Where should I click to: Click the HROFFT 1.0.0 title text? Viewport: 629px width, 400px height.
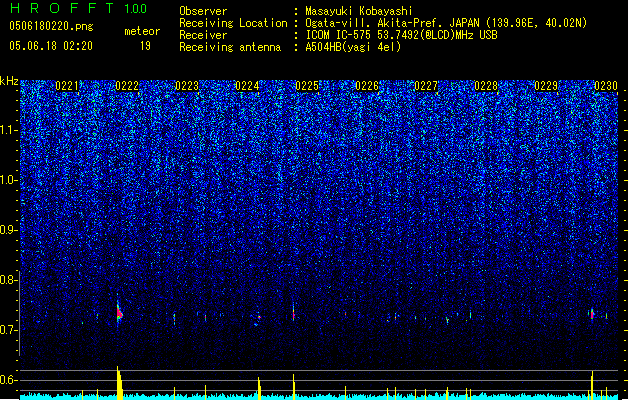[79, 8]
